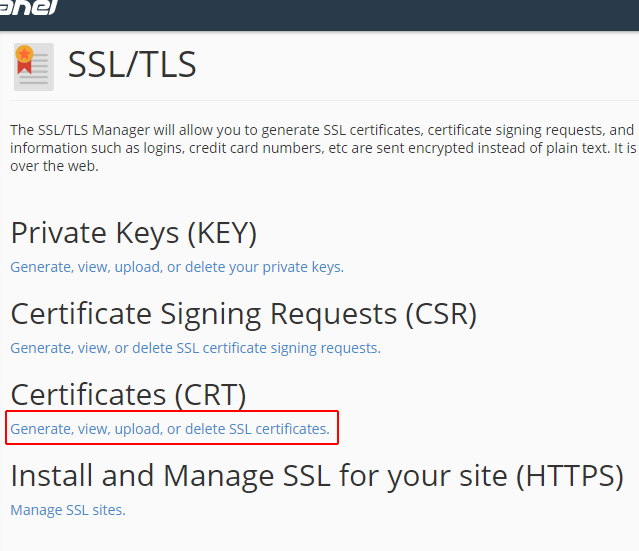Image resolution: width=639 pixels, height=551 pixels.
Task: Click the word "delete" in private keys link
Action: pyautogui.click(x=205, y=267)
